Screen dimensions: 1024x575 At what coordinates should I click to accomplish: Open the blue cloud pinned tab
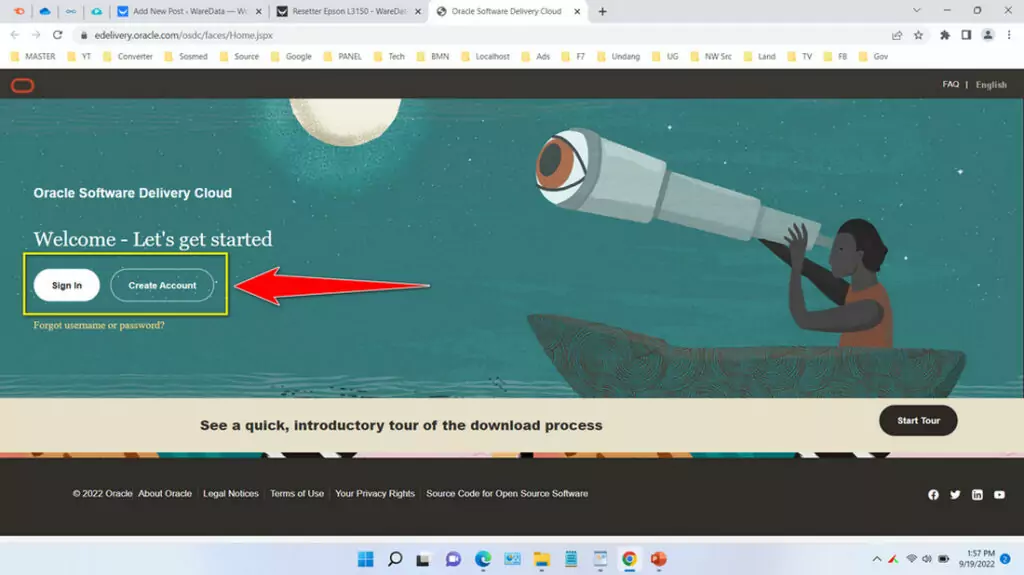tap(44, 11)
